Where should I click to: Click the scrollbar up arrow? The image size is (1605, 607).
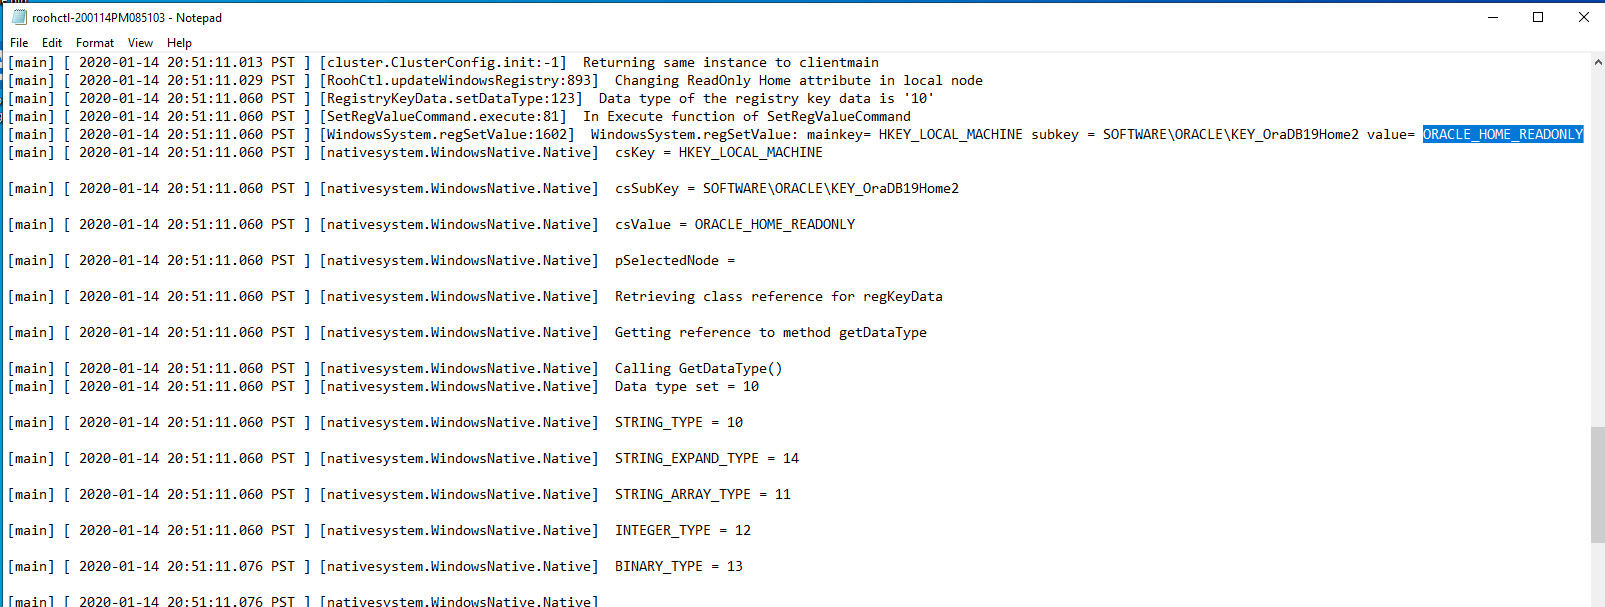click(1597, 62)
